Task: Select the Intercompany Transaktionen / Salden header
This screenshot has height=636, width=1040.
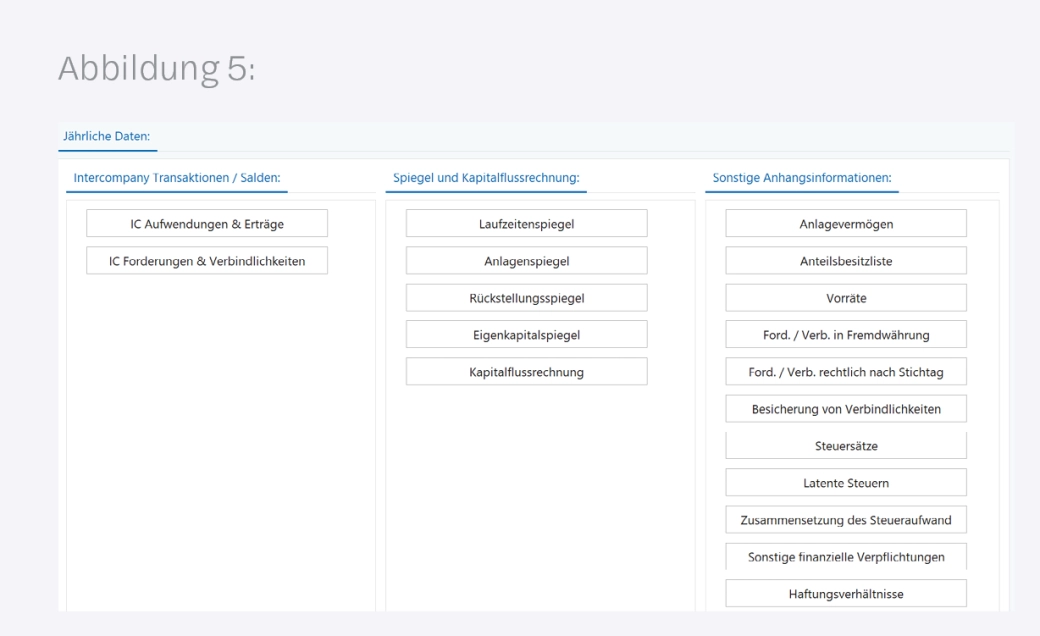Action: tap(177, 178)
